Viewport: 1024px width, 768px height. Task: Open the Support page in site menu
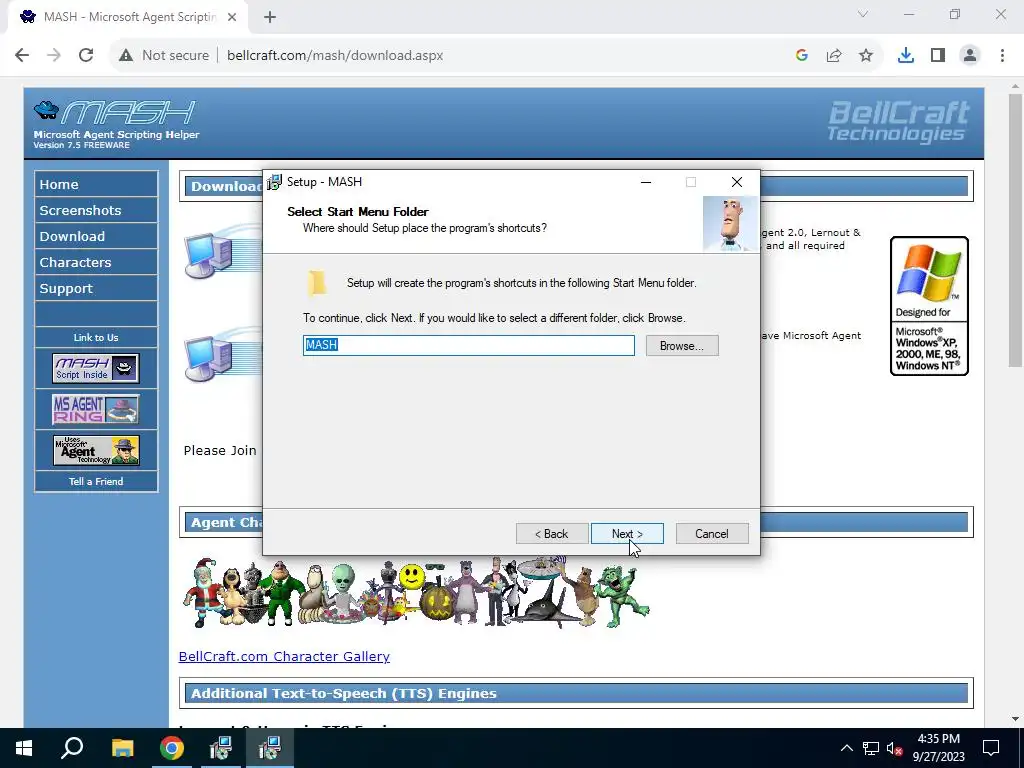point(96,289)
